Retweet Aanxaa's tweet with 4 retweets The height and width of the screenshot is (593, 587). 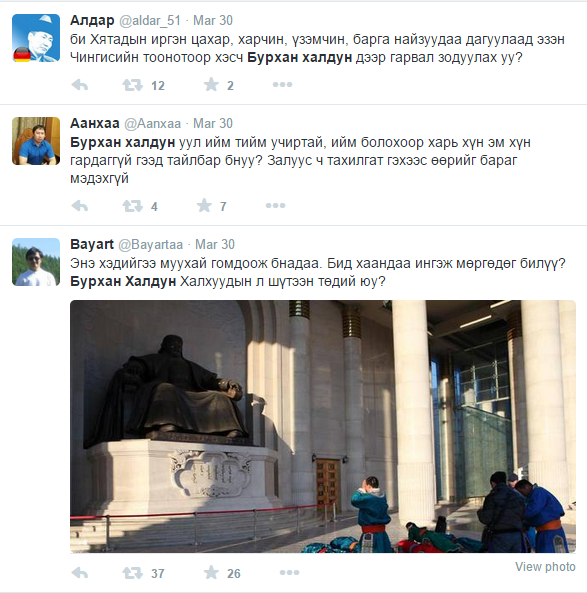132,206
